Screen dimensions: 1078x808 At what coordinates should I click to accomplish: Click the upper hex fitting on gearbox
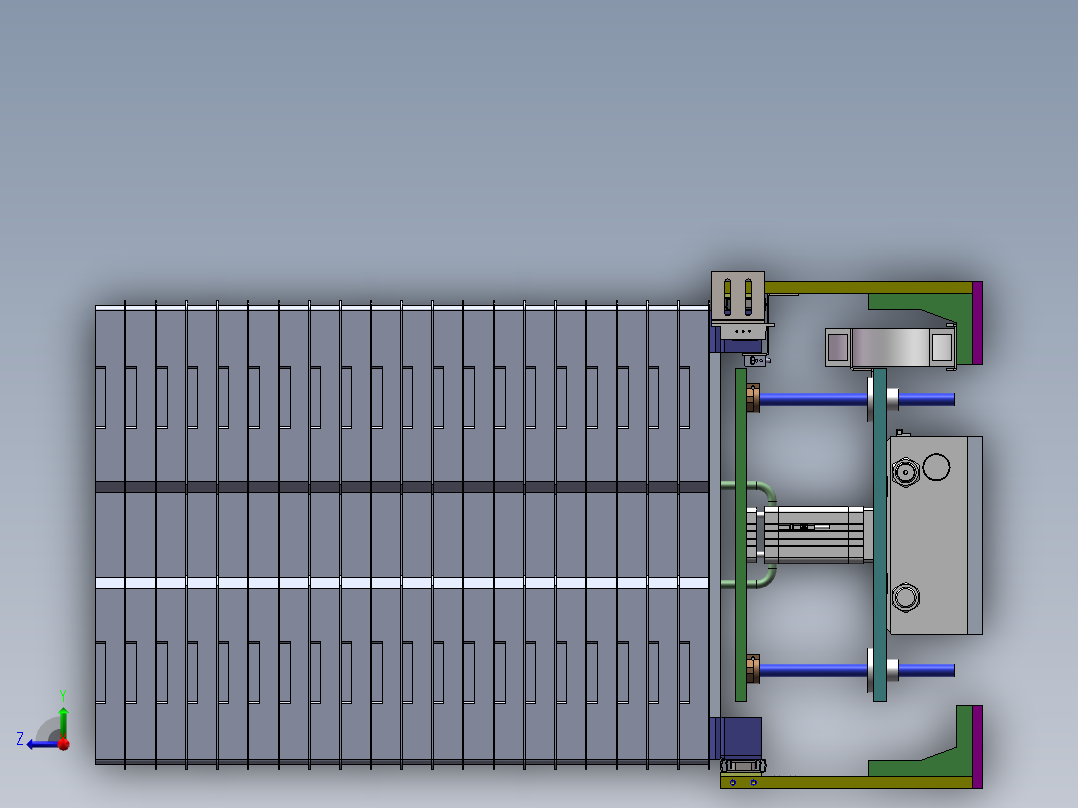click(905, 472)
